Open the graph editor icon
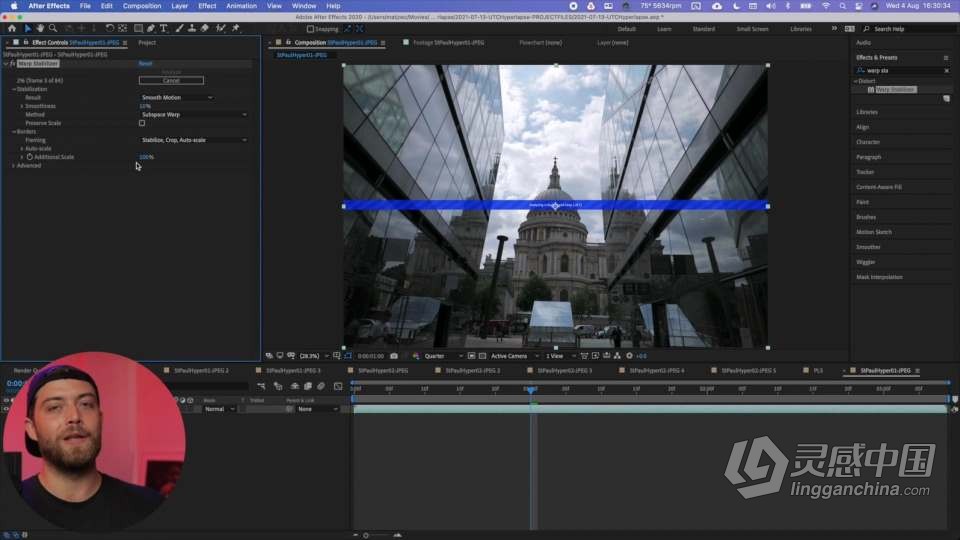 pos(338,386)
